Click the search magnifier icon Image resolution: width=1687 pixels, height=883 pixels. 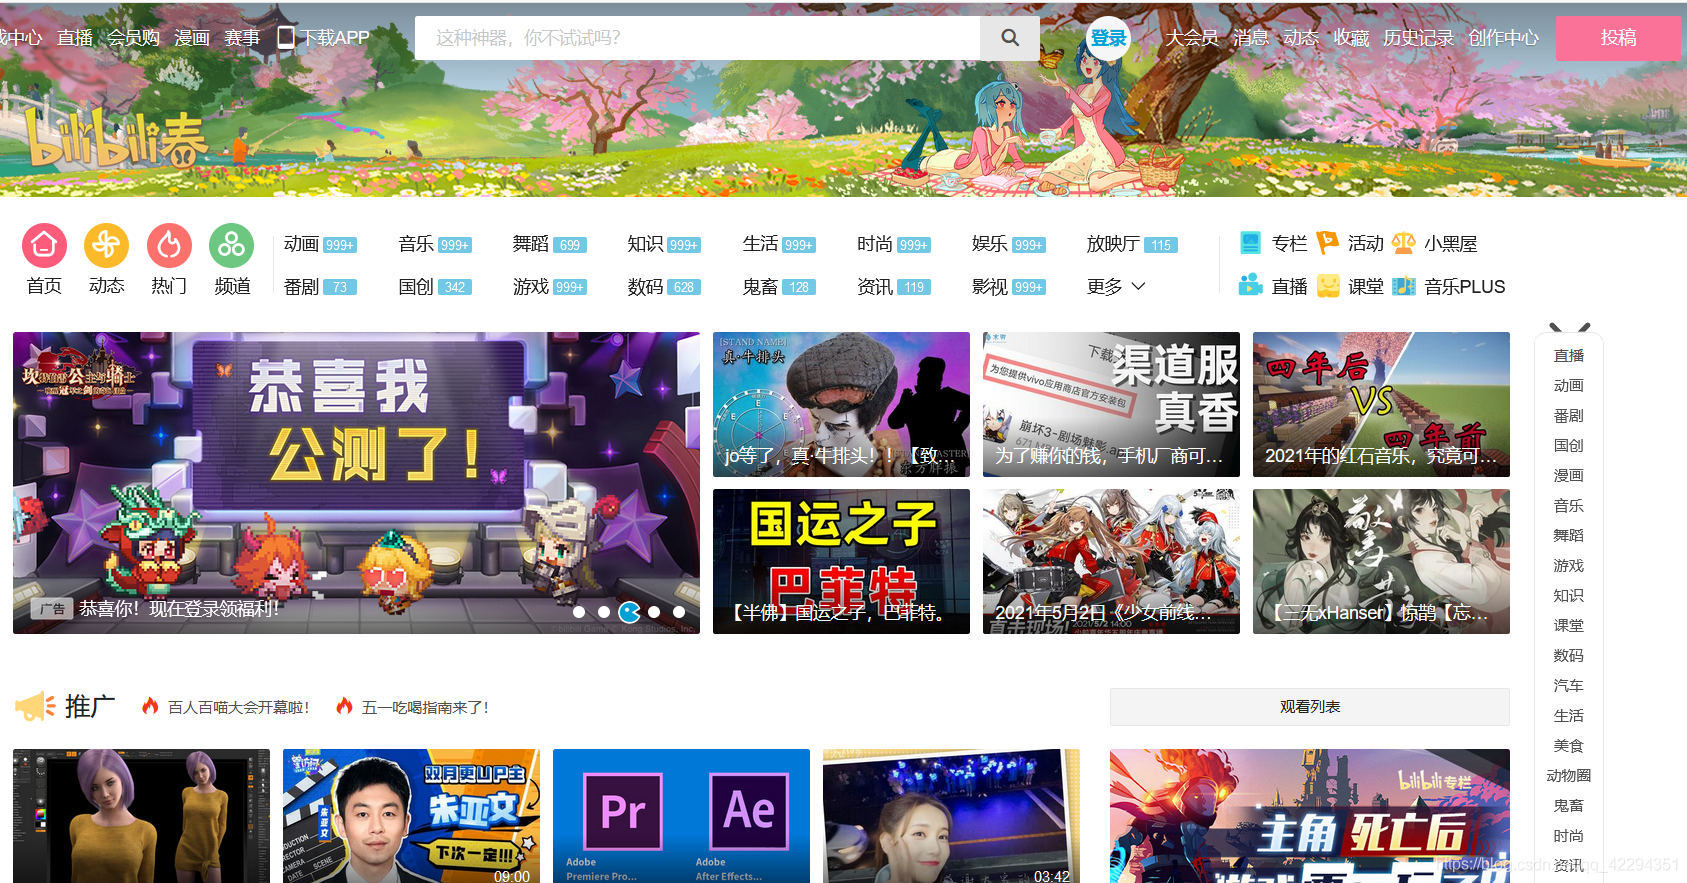1010,38
